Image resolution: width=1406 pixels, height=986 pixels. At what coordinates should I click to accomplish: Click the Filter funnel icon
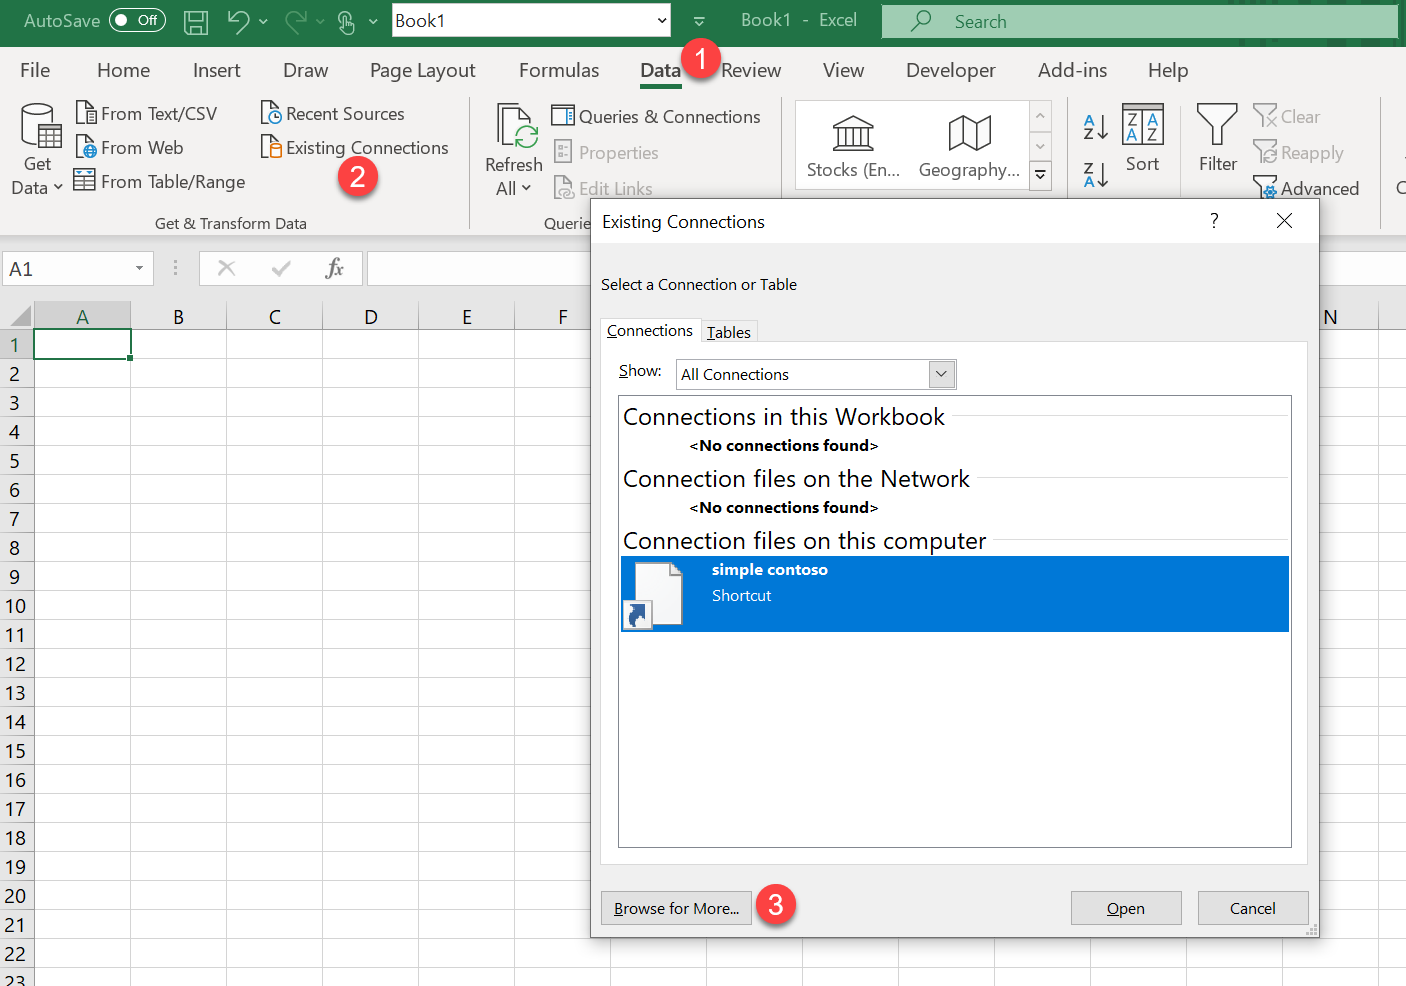[x=1217, y=138]
